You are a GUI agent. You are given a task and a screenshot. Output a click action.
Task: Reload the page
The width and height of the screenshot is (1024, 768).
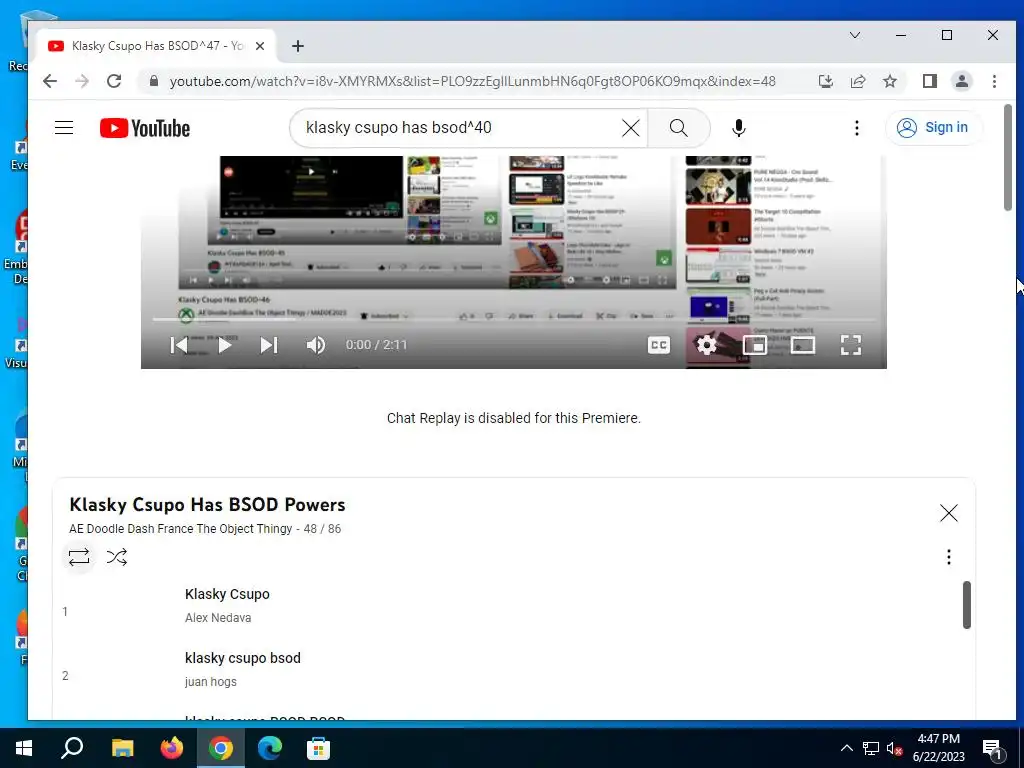[114, 81]
